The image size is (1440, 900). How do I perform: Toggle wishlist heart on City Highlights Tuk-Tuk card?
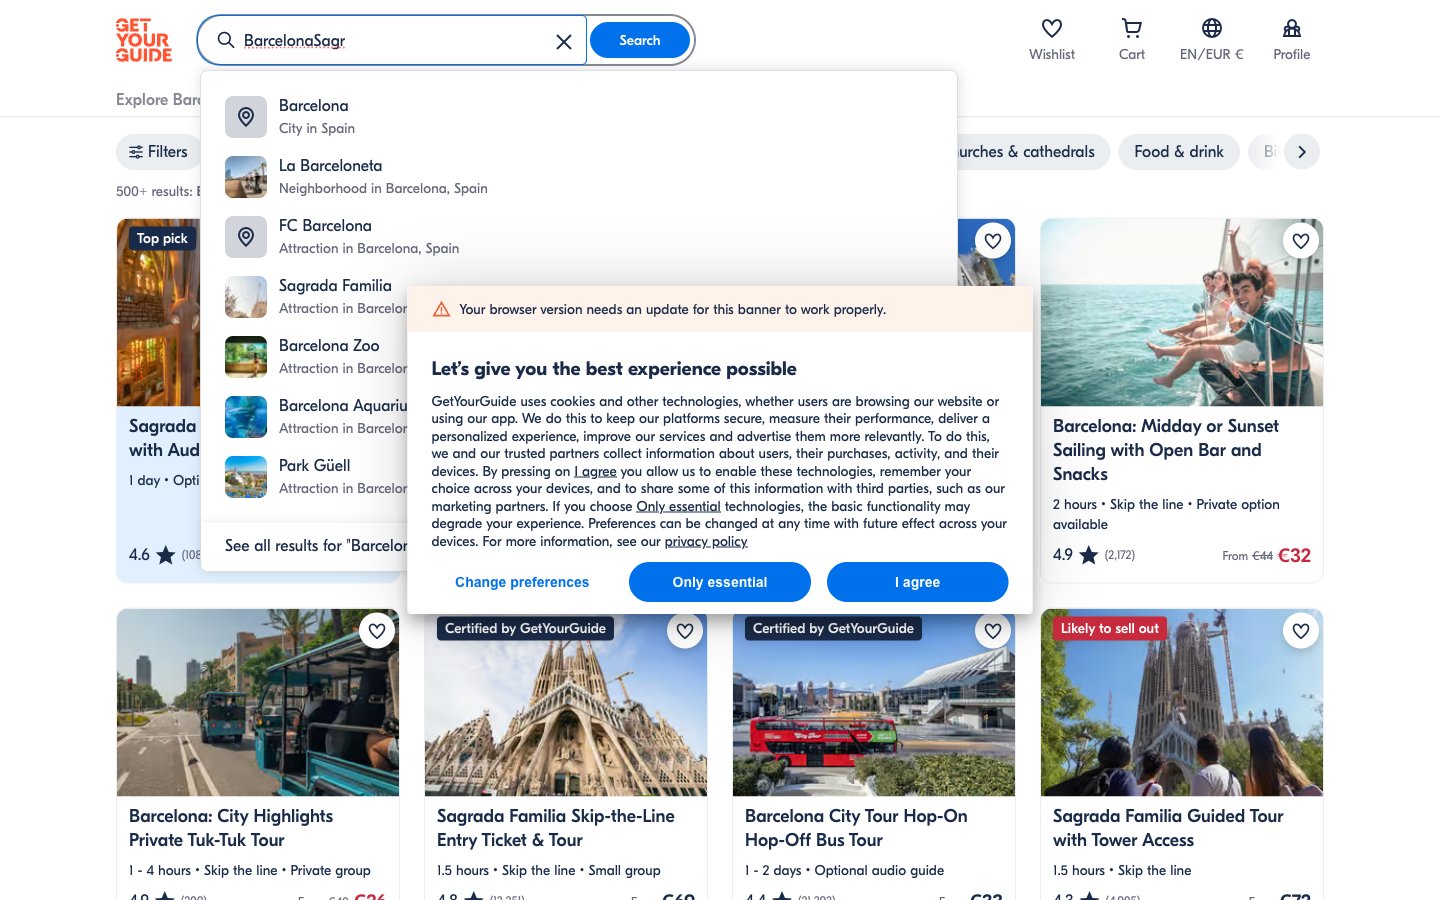pyautogui.click(x=377, y=631)
